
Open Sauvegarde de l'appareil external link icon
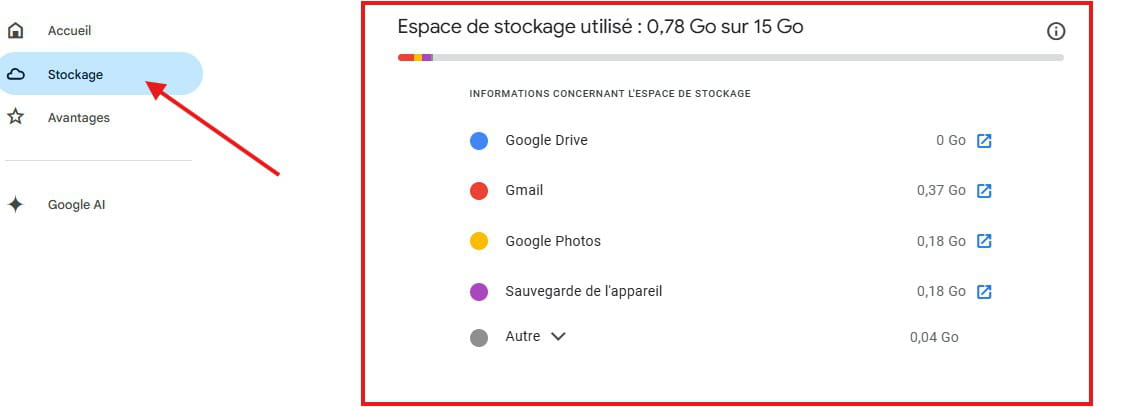pos(984,292)
